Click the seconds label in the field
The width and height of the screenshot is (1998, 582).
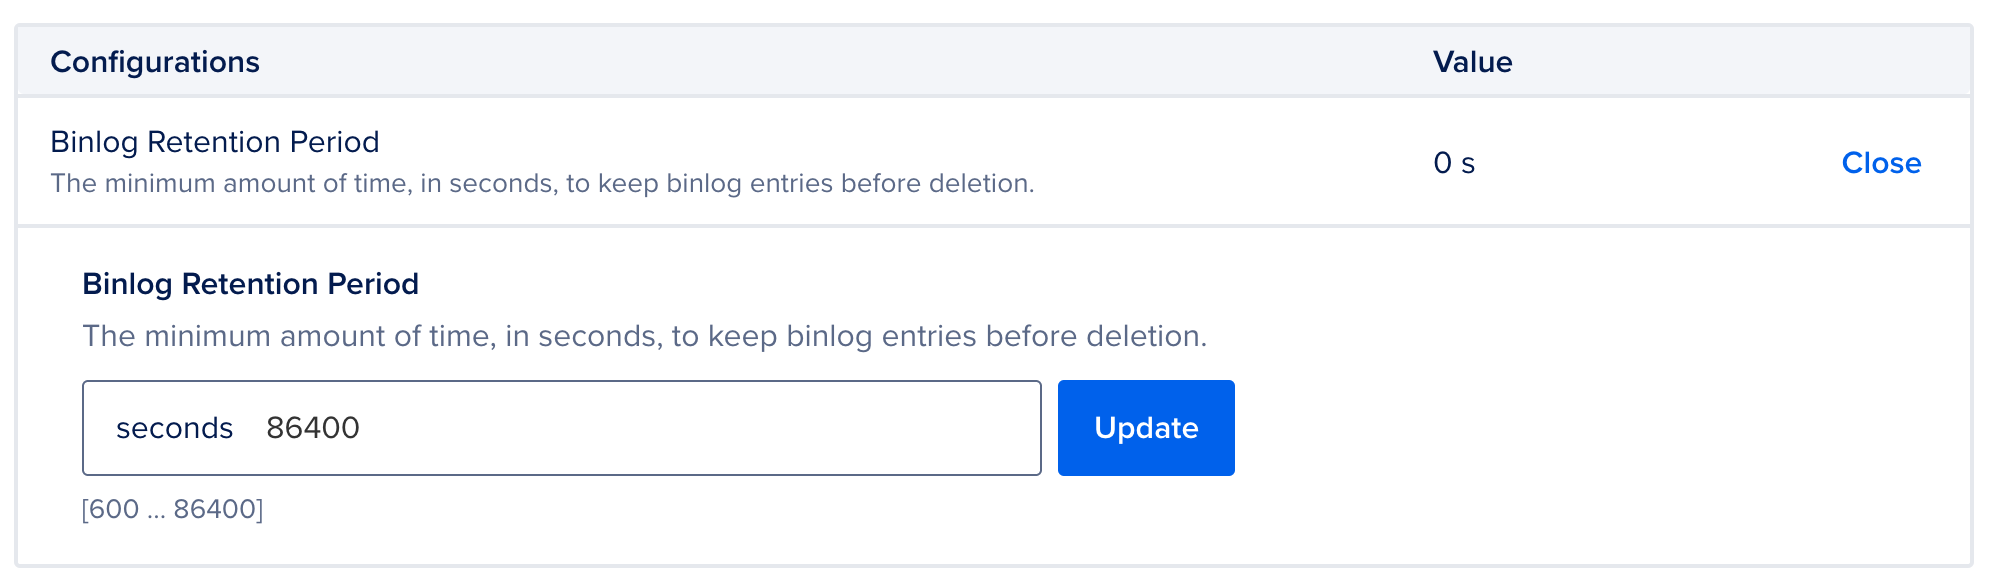coord(176,427)
